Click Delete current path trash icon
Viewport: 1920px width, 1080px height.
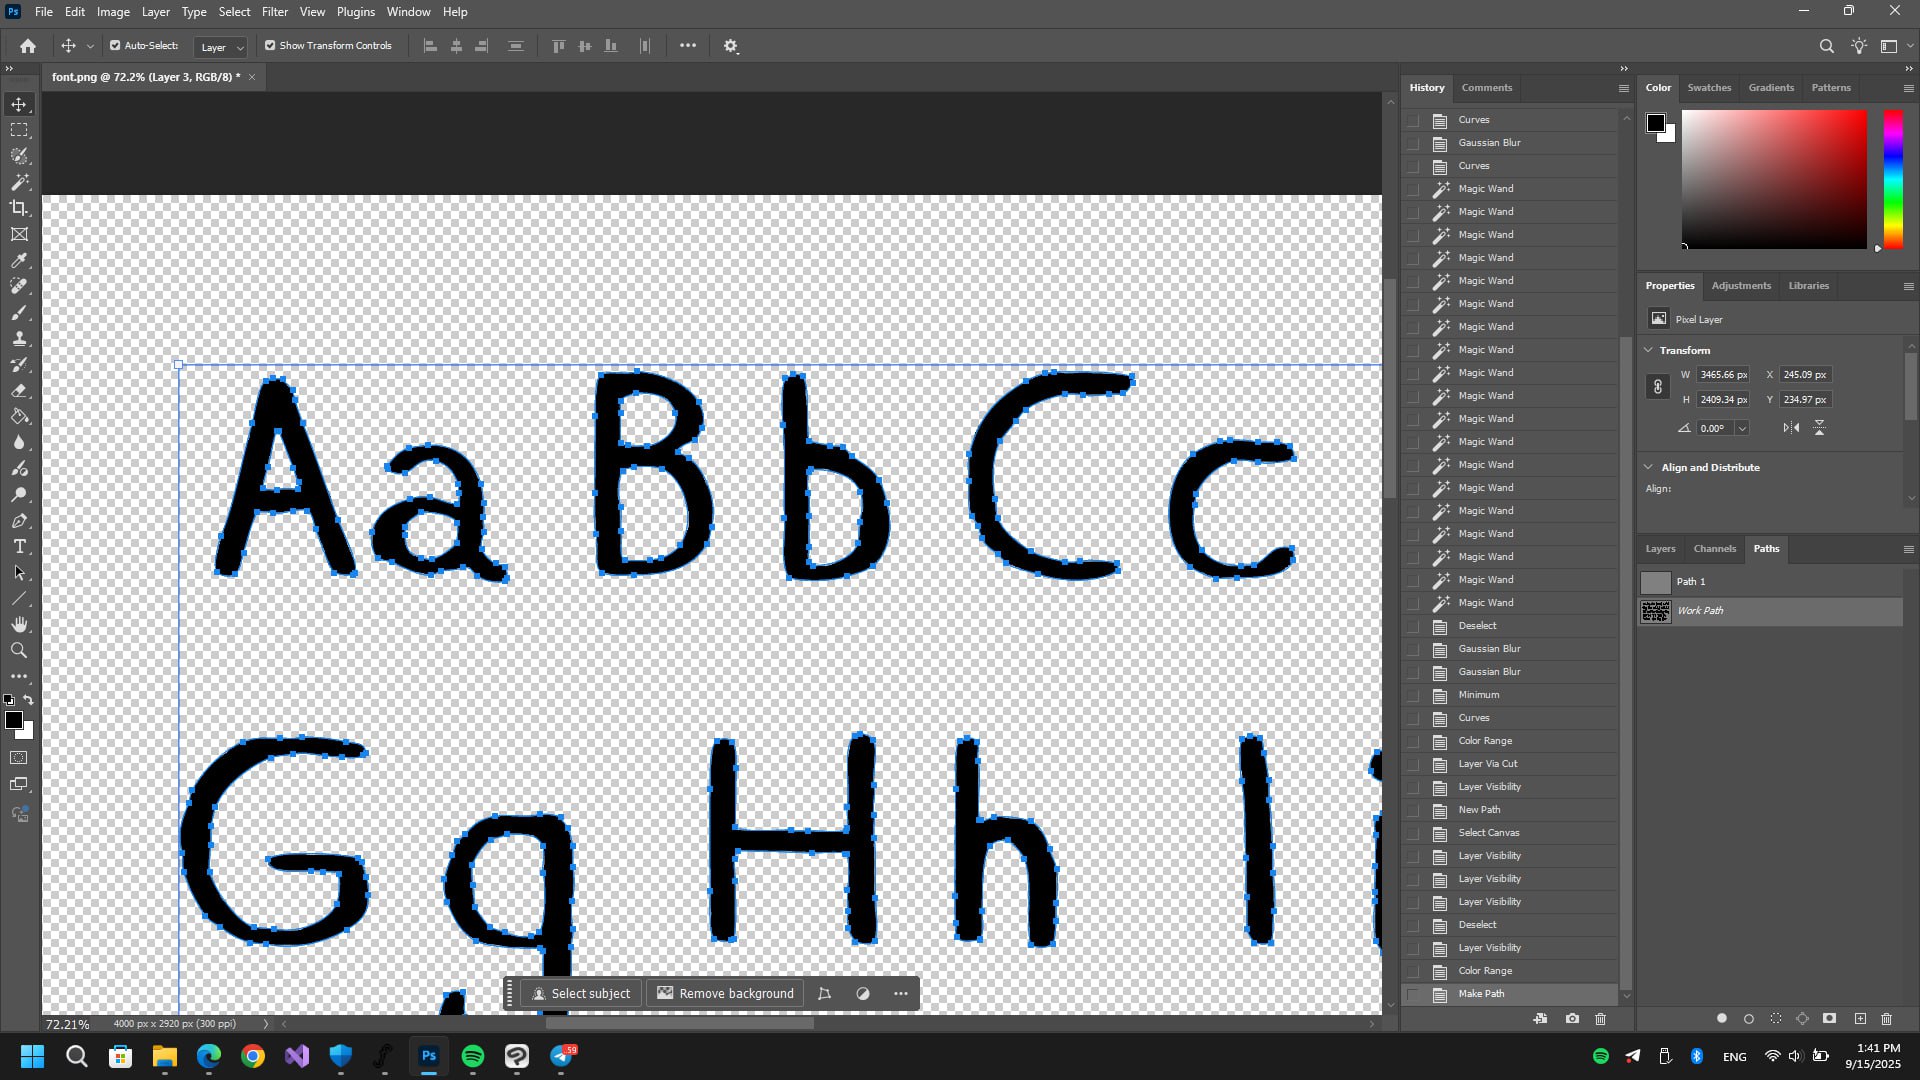(x=1887, y=1019)
